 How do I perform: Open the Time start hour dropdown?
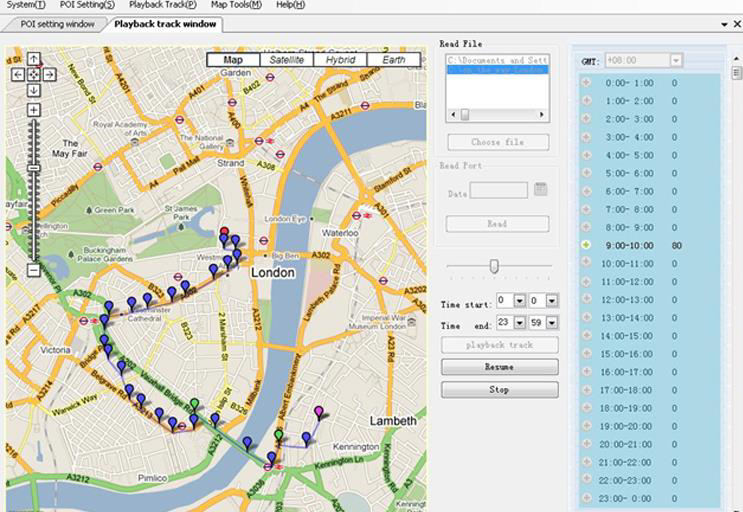520,301
